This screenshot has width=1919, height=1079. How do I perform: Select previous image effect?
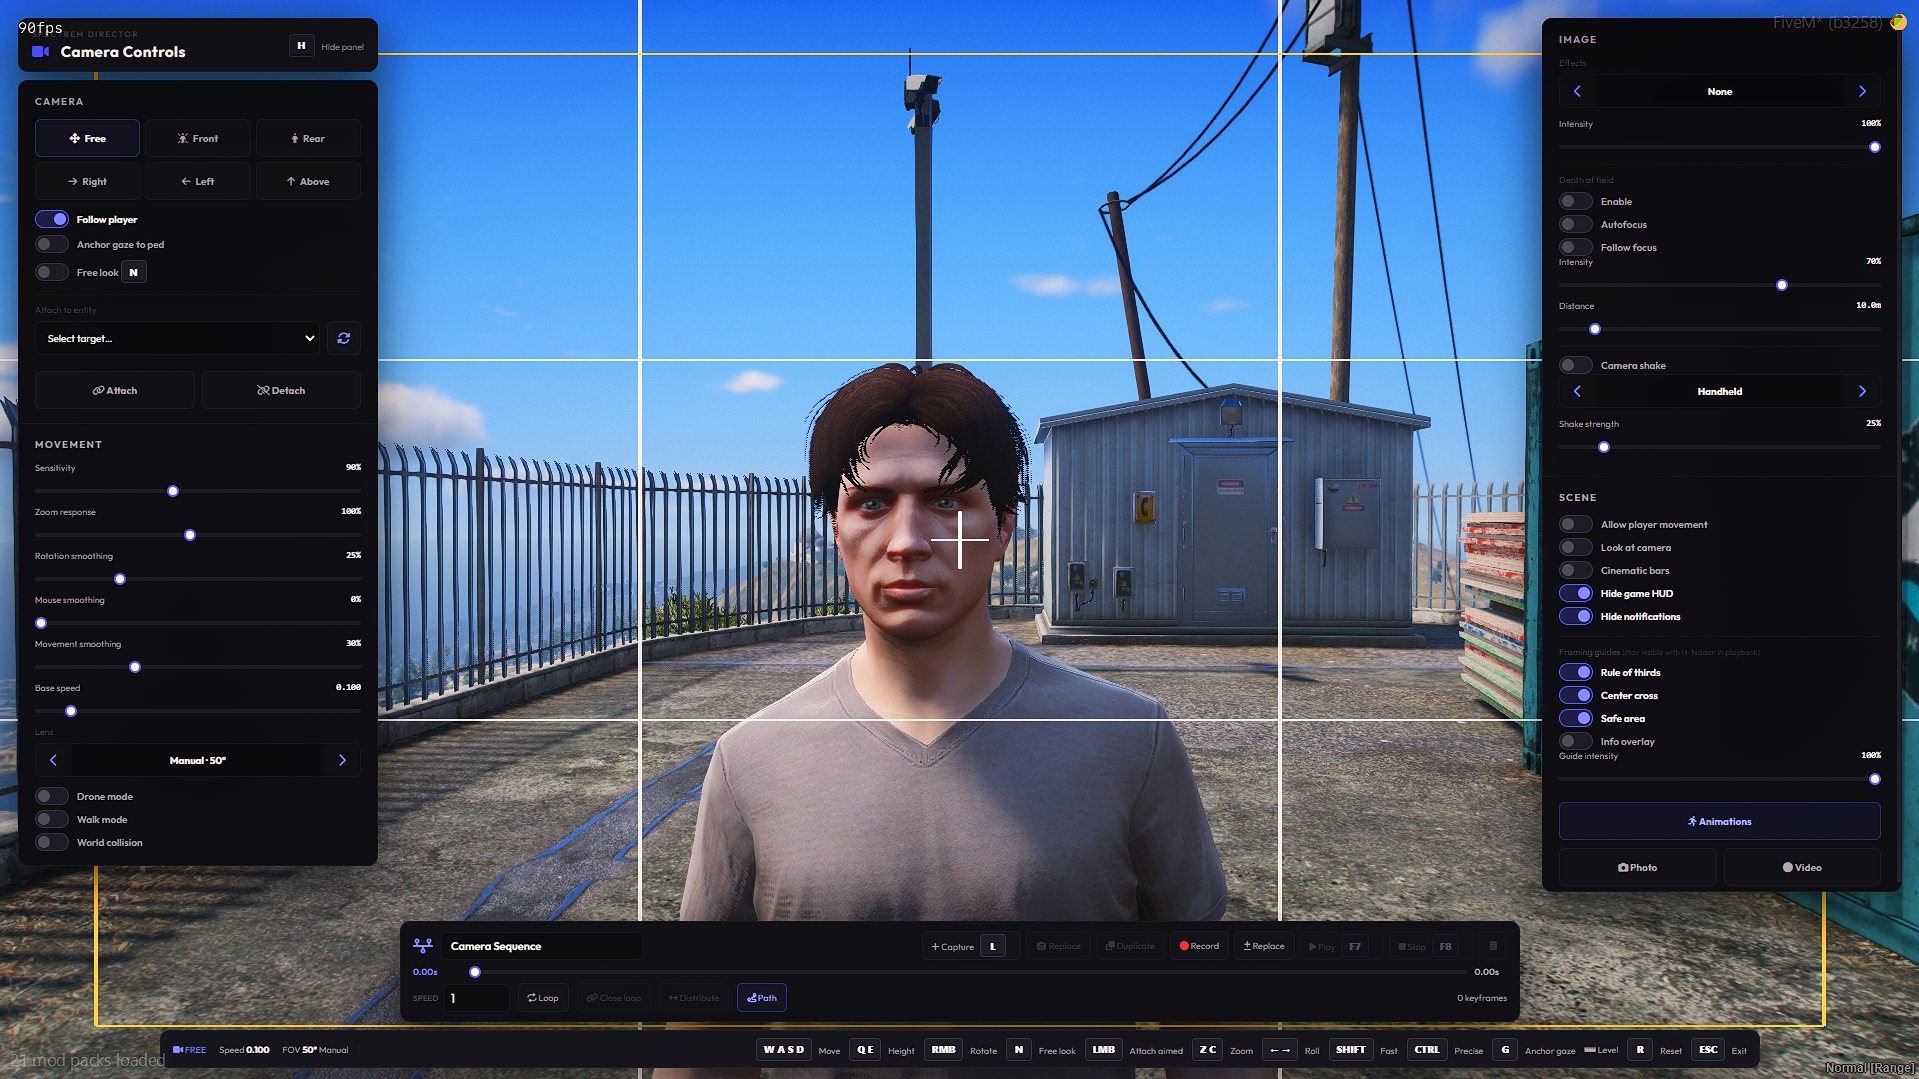pos(1577,91)
